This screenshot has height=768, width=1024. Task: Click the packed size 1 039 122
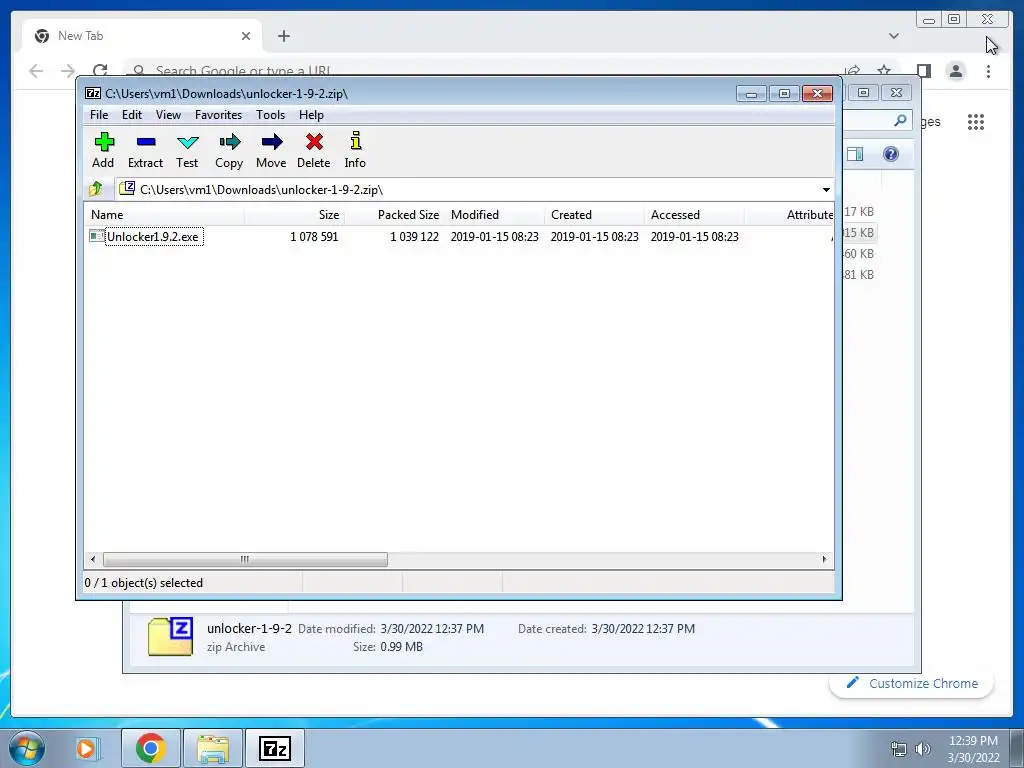coord(414,236)
